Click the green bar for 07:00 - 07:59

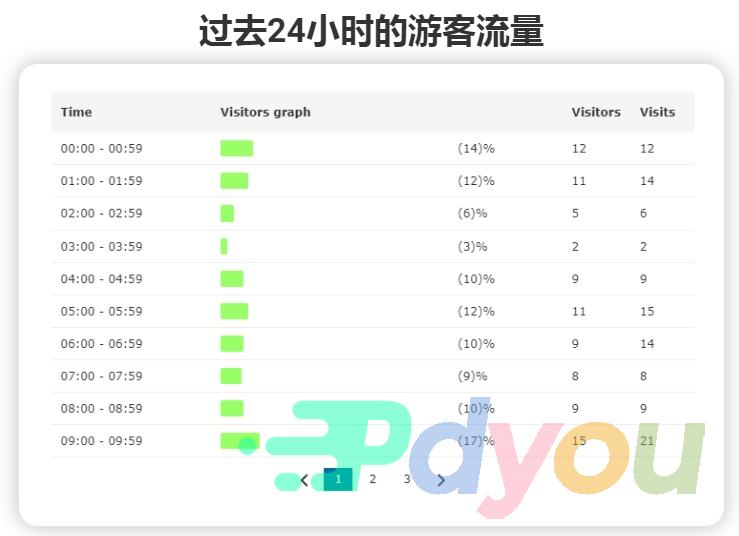(x=231, y=376)
